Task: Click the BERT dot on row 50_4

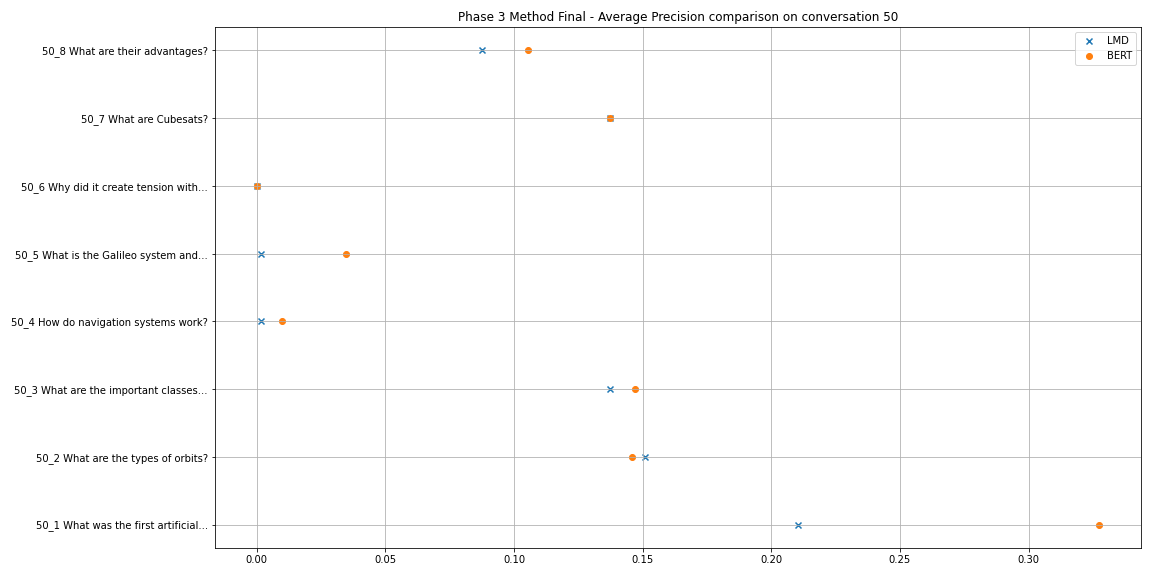Action: pyautogui.click(x=282, y=321)
